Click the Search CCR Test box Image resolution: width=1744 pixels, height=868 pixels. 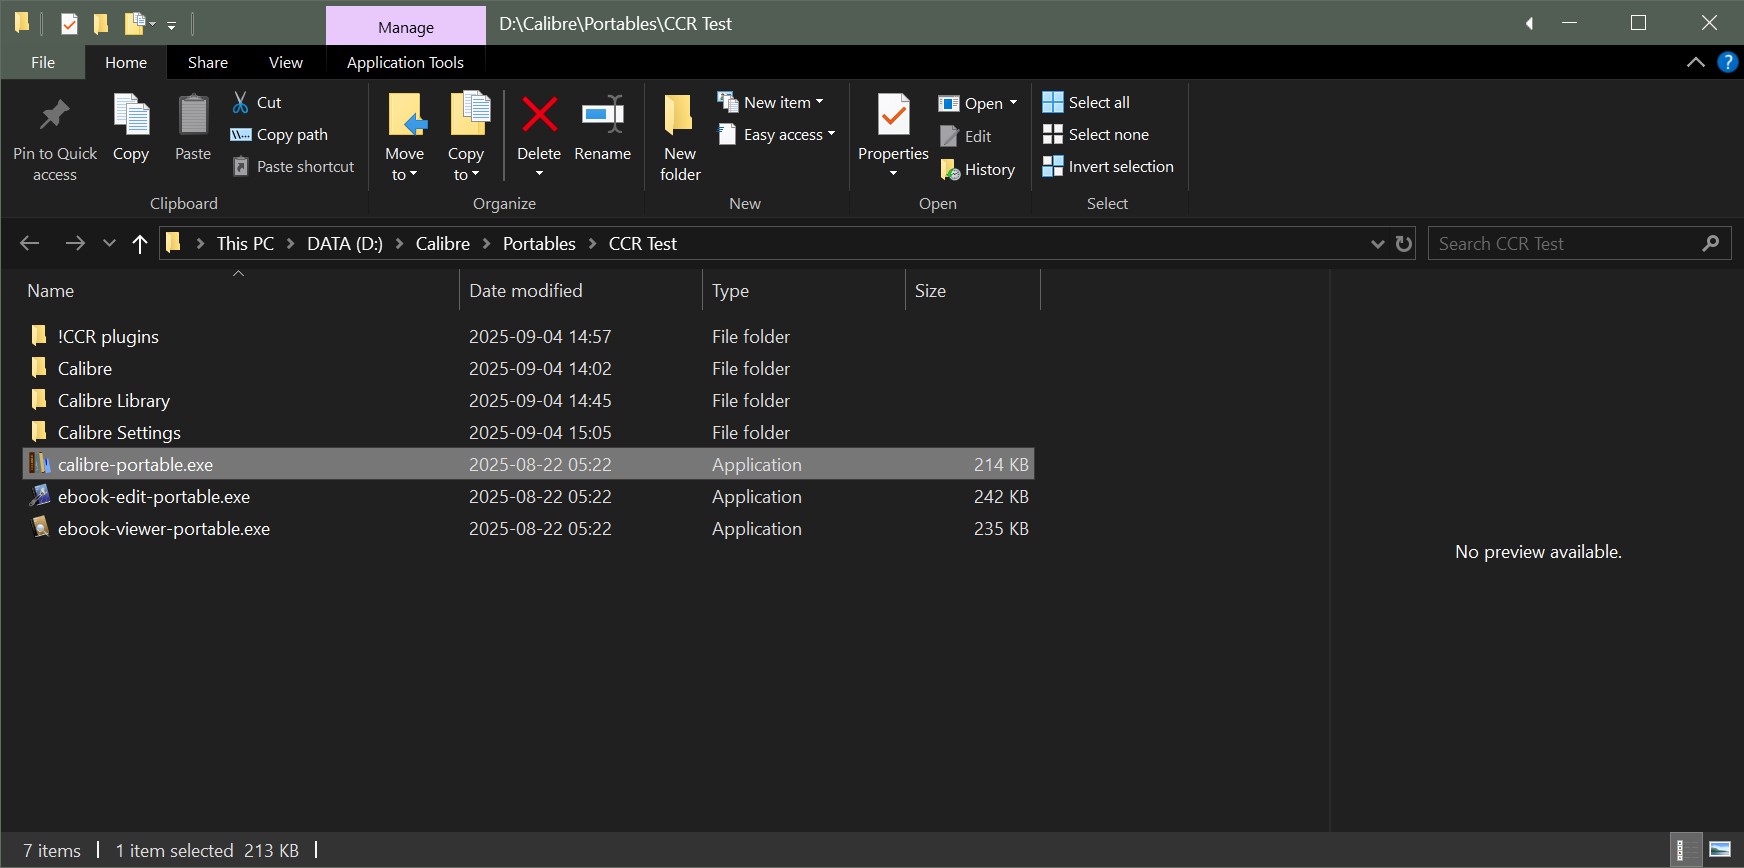point(1579,243)
